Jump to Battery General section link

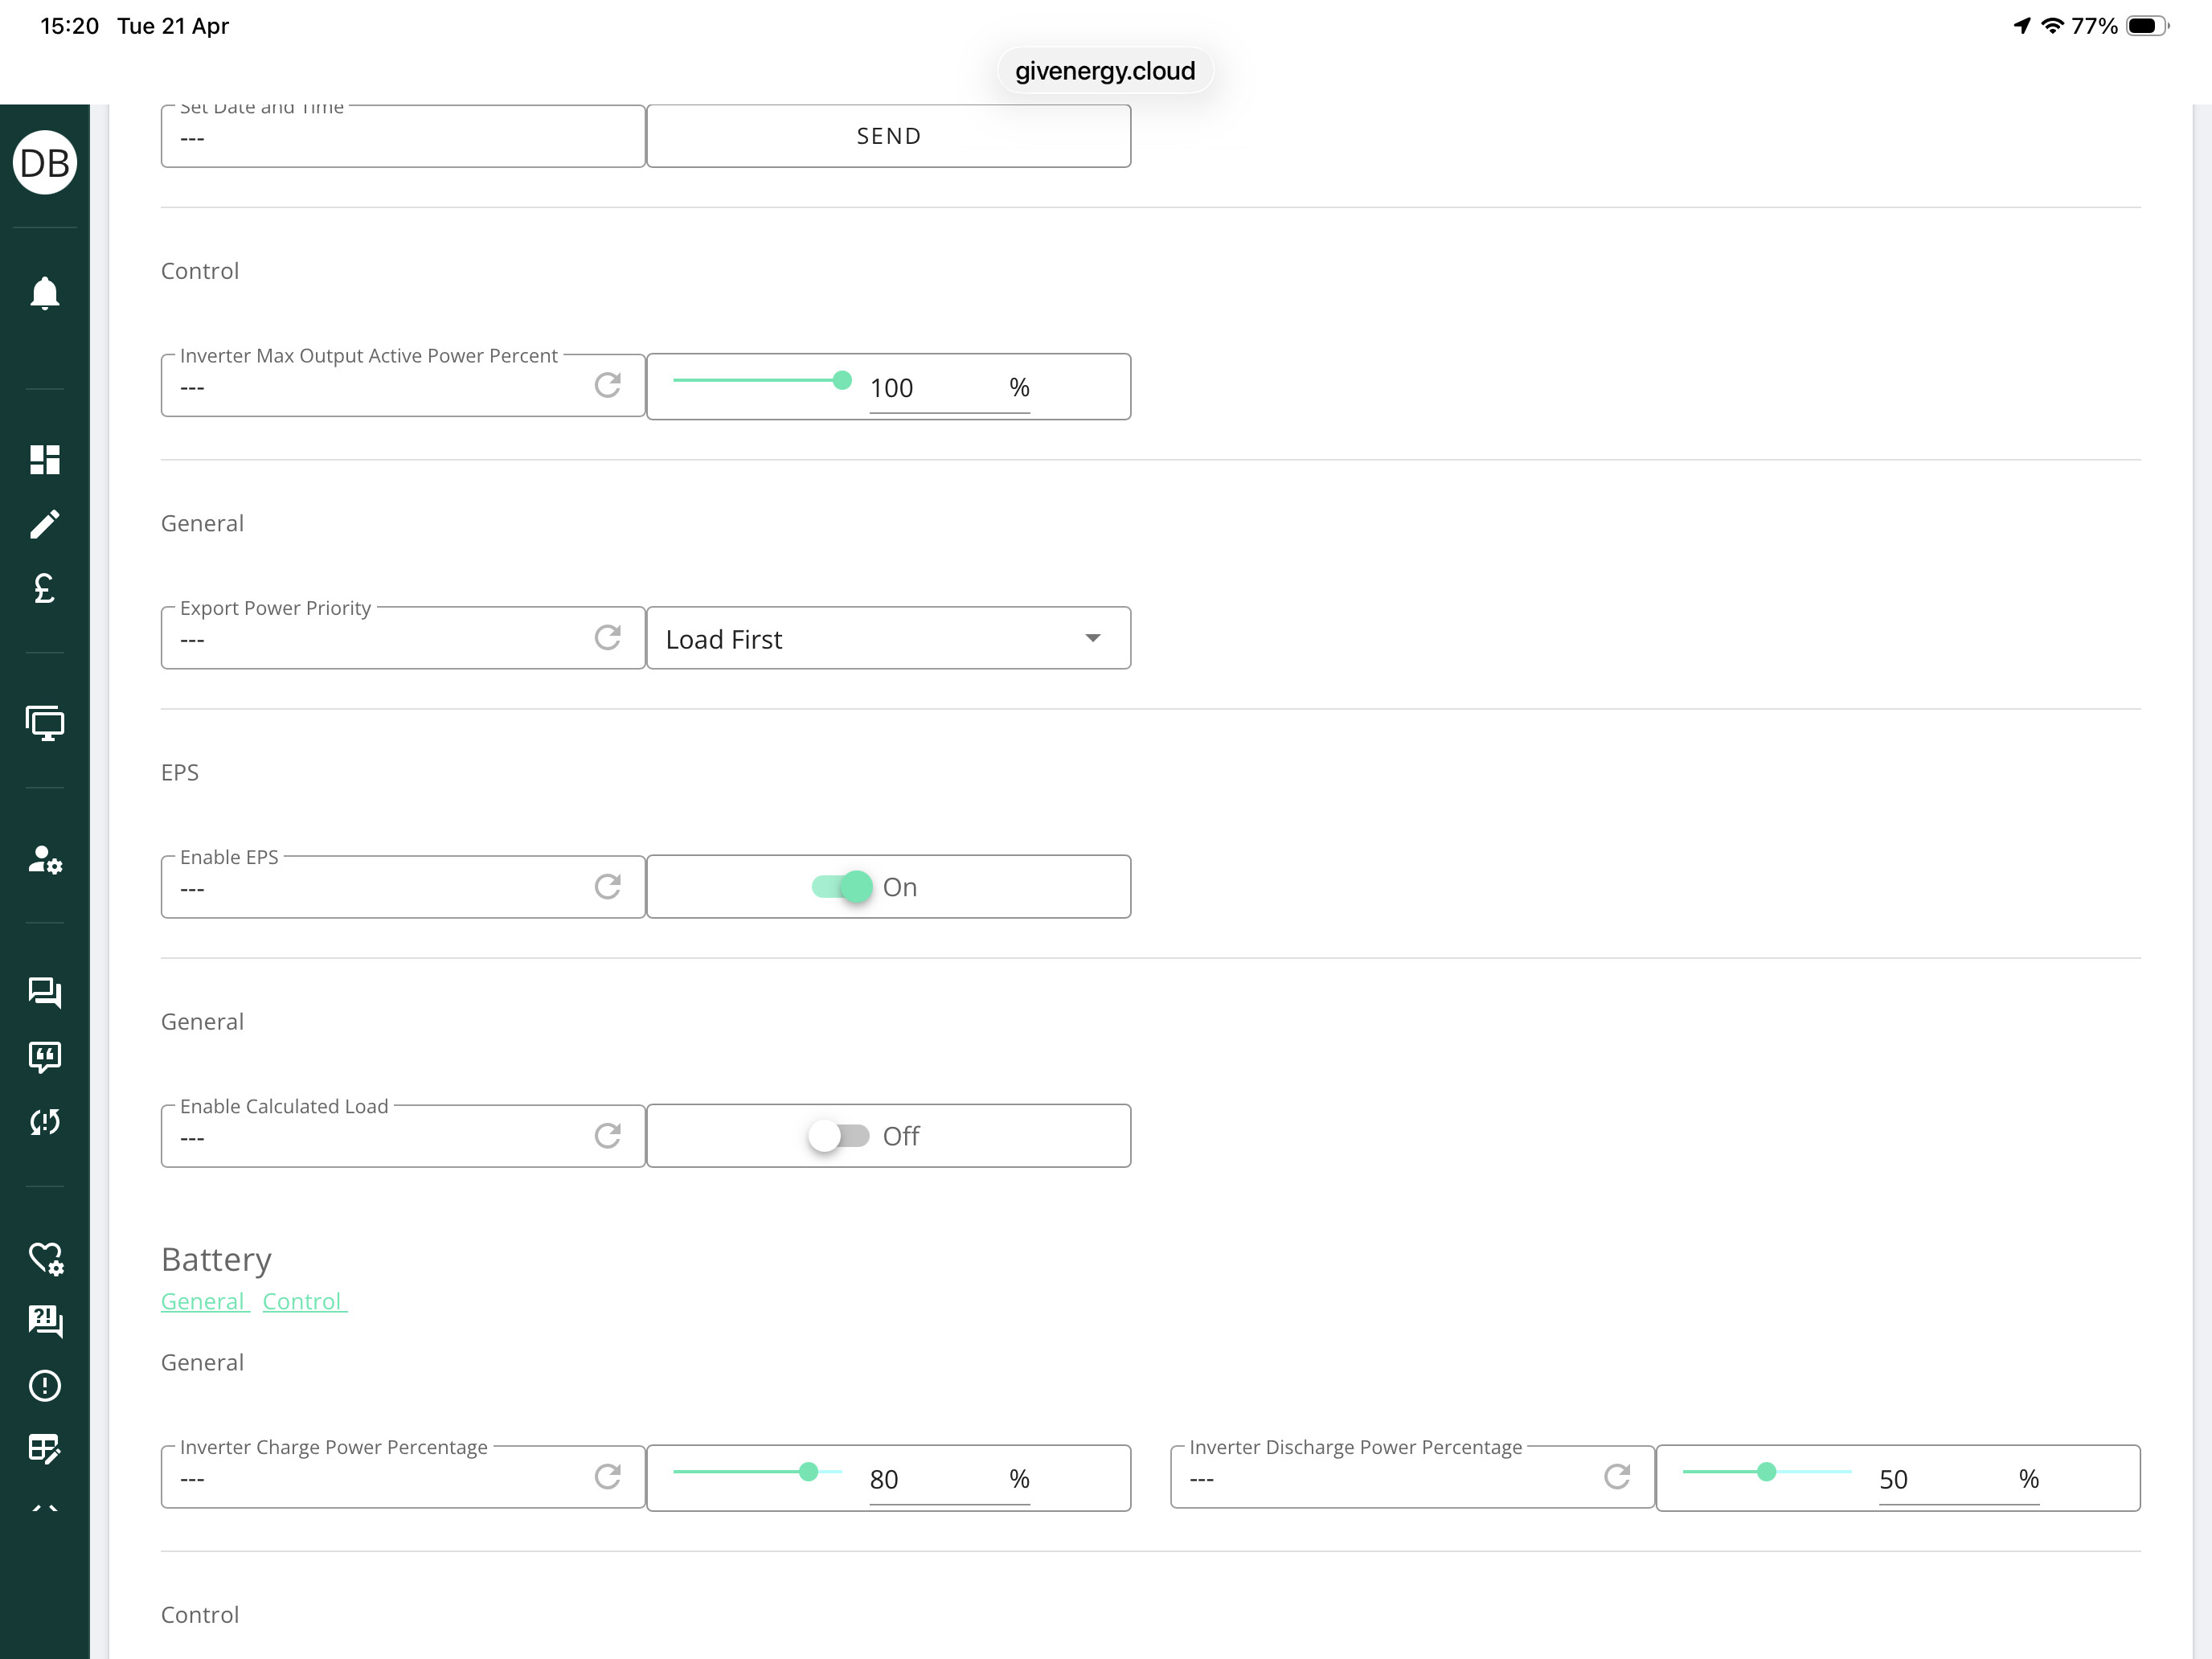(204, 1301)
